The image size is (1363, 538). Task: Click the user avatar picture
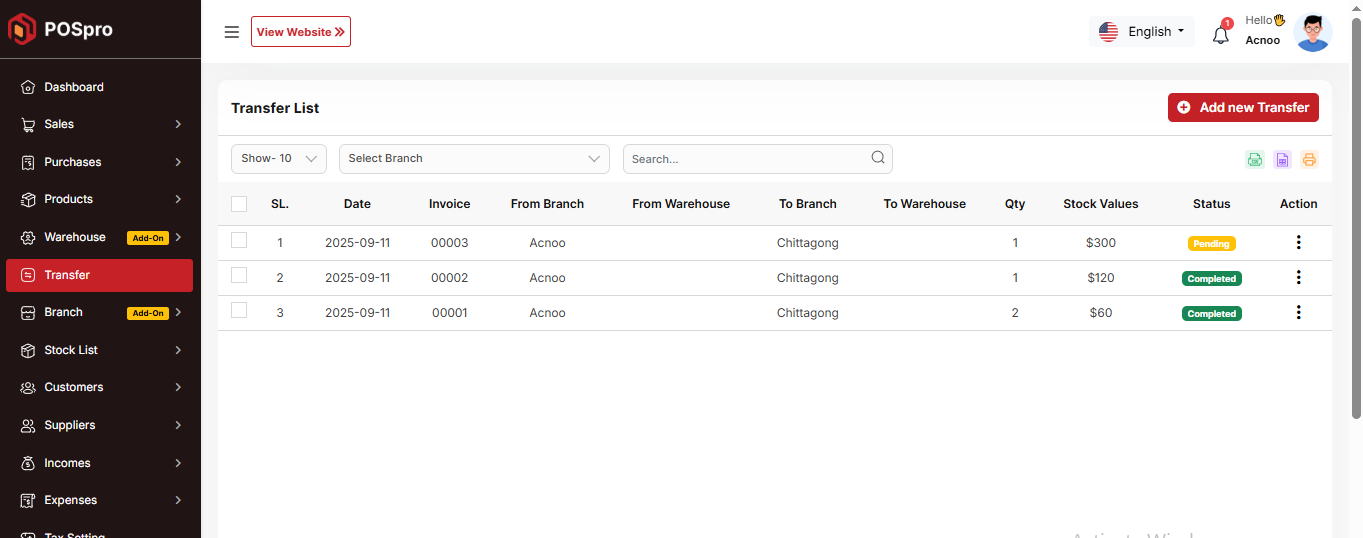pos(1312,32)
